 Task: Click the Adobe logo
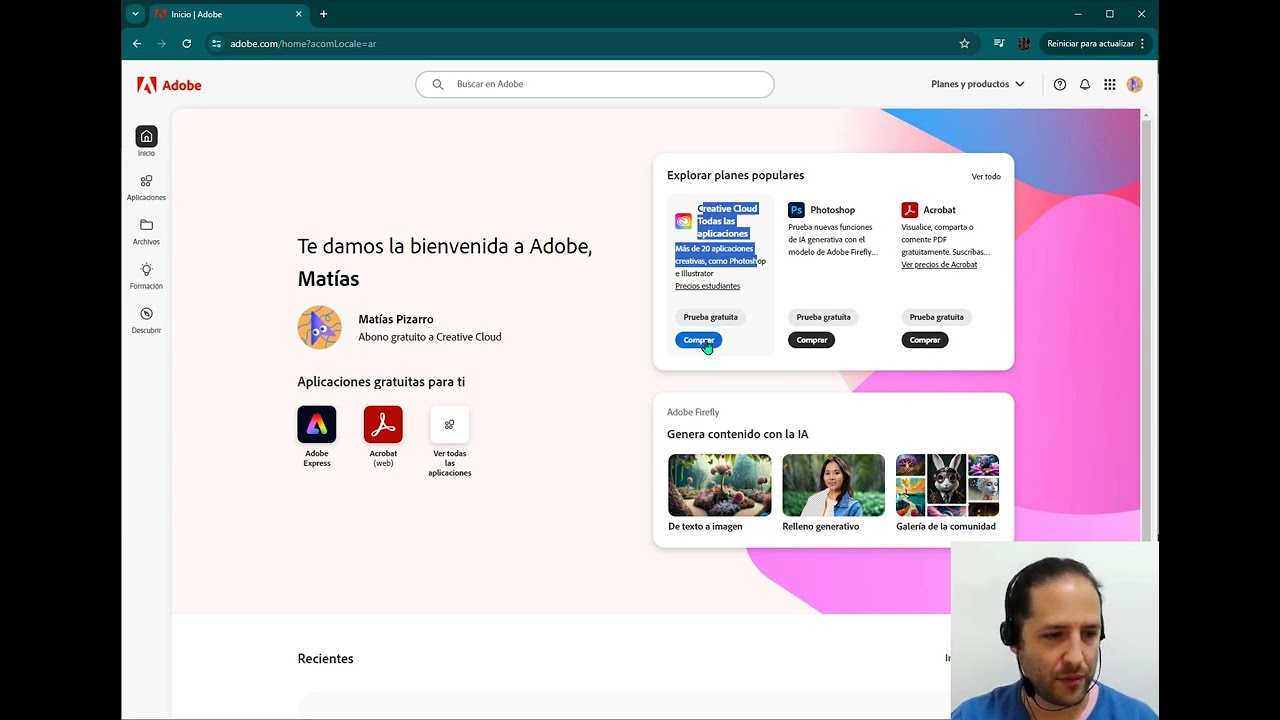tap(169, 85)
